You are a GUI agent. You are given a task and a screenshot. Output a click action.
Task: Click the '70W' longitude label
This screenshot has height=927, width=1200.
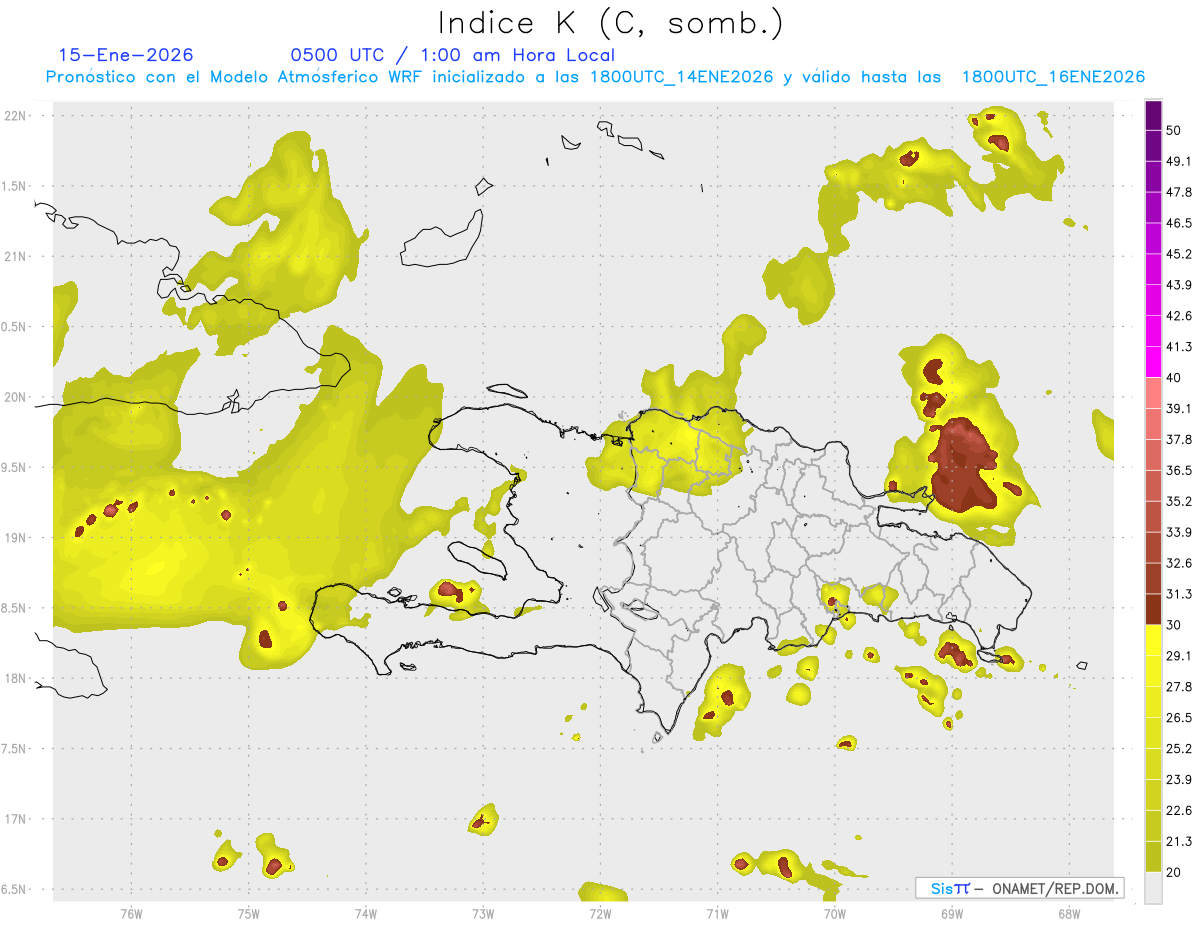point(835,914)
